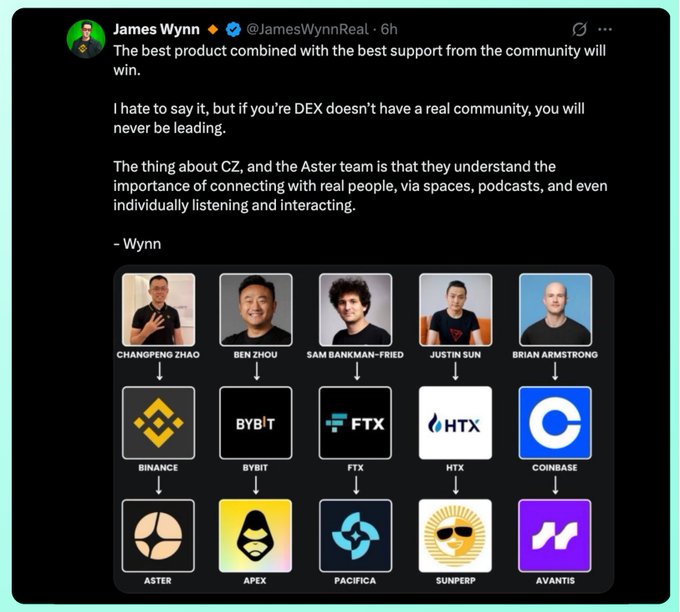This screenshot has width=680, height=612.
Task: Click the HTX logo tile
Action: tap(455, 423)
